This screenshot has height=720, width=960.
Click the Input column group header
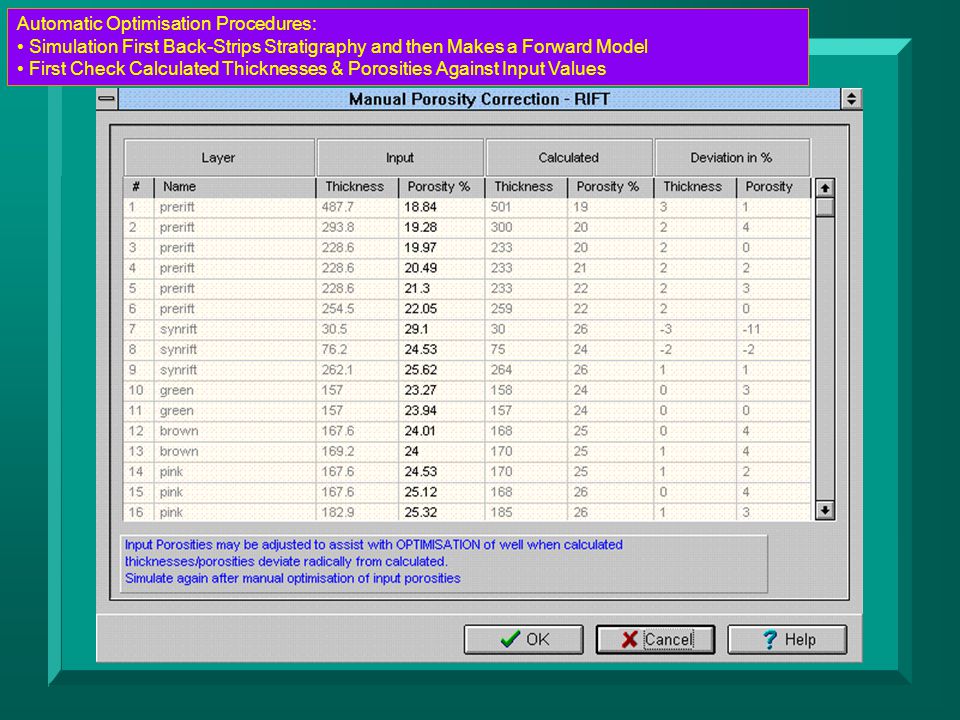pos(400,157)
